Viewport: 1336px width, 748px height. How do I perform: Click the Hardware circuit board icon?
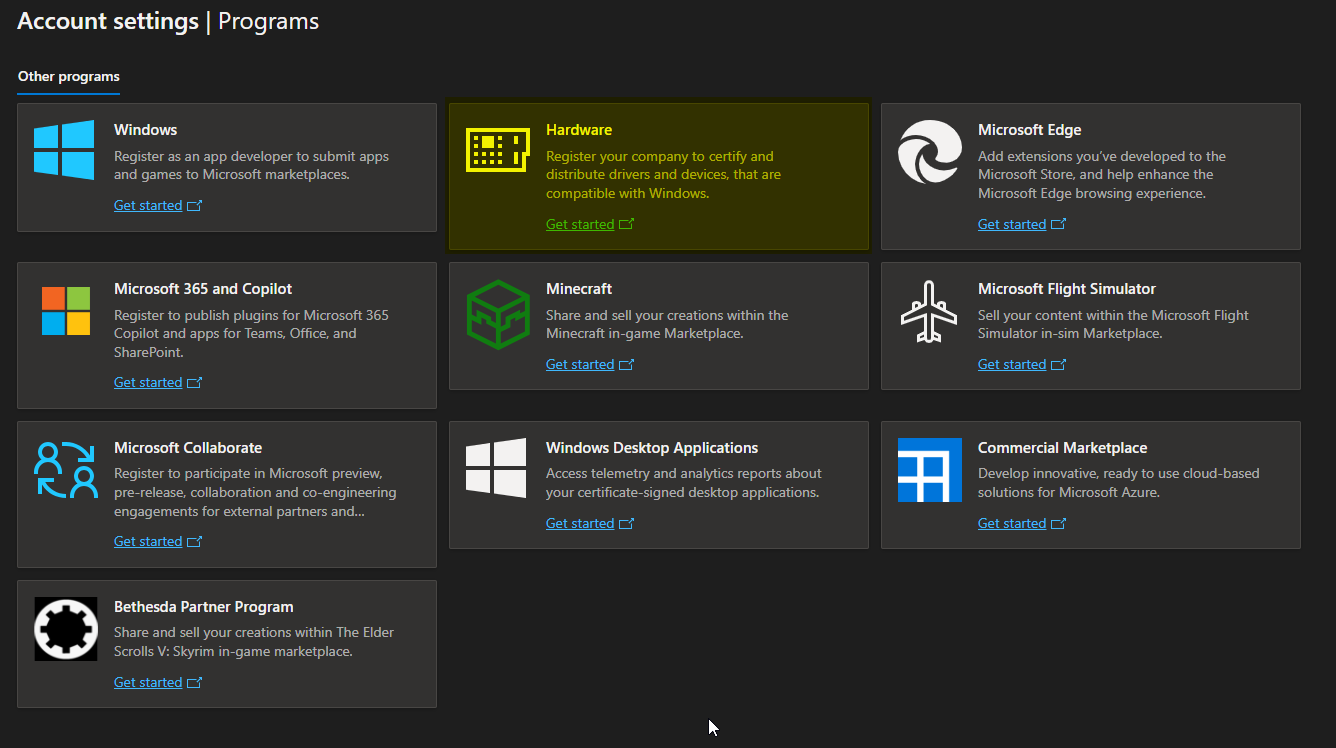coord(498,150)
